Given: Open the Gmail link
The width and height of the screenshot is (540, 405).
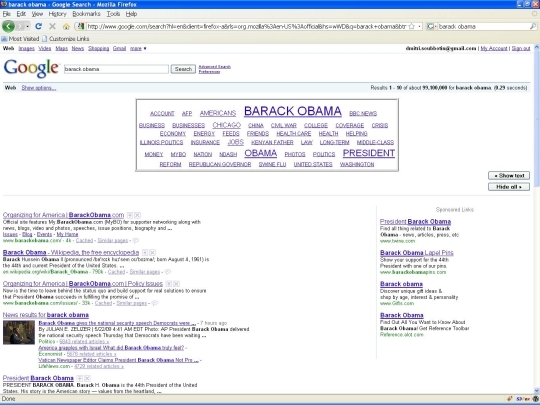Looking at the screenshot, I should (x=120, y=49).
